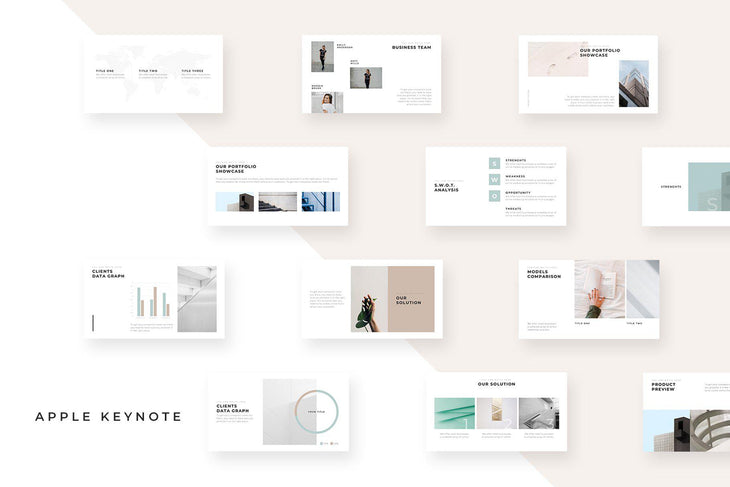Click the Business Team slide heading
The height and width of the screenshot is (487, 730).
411,47
